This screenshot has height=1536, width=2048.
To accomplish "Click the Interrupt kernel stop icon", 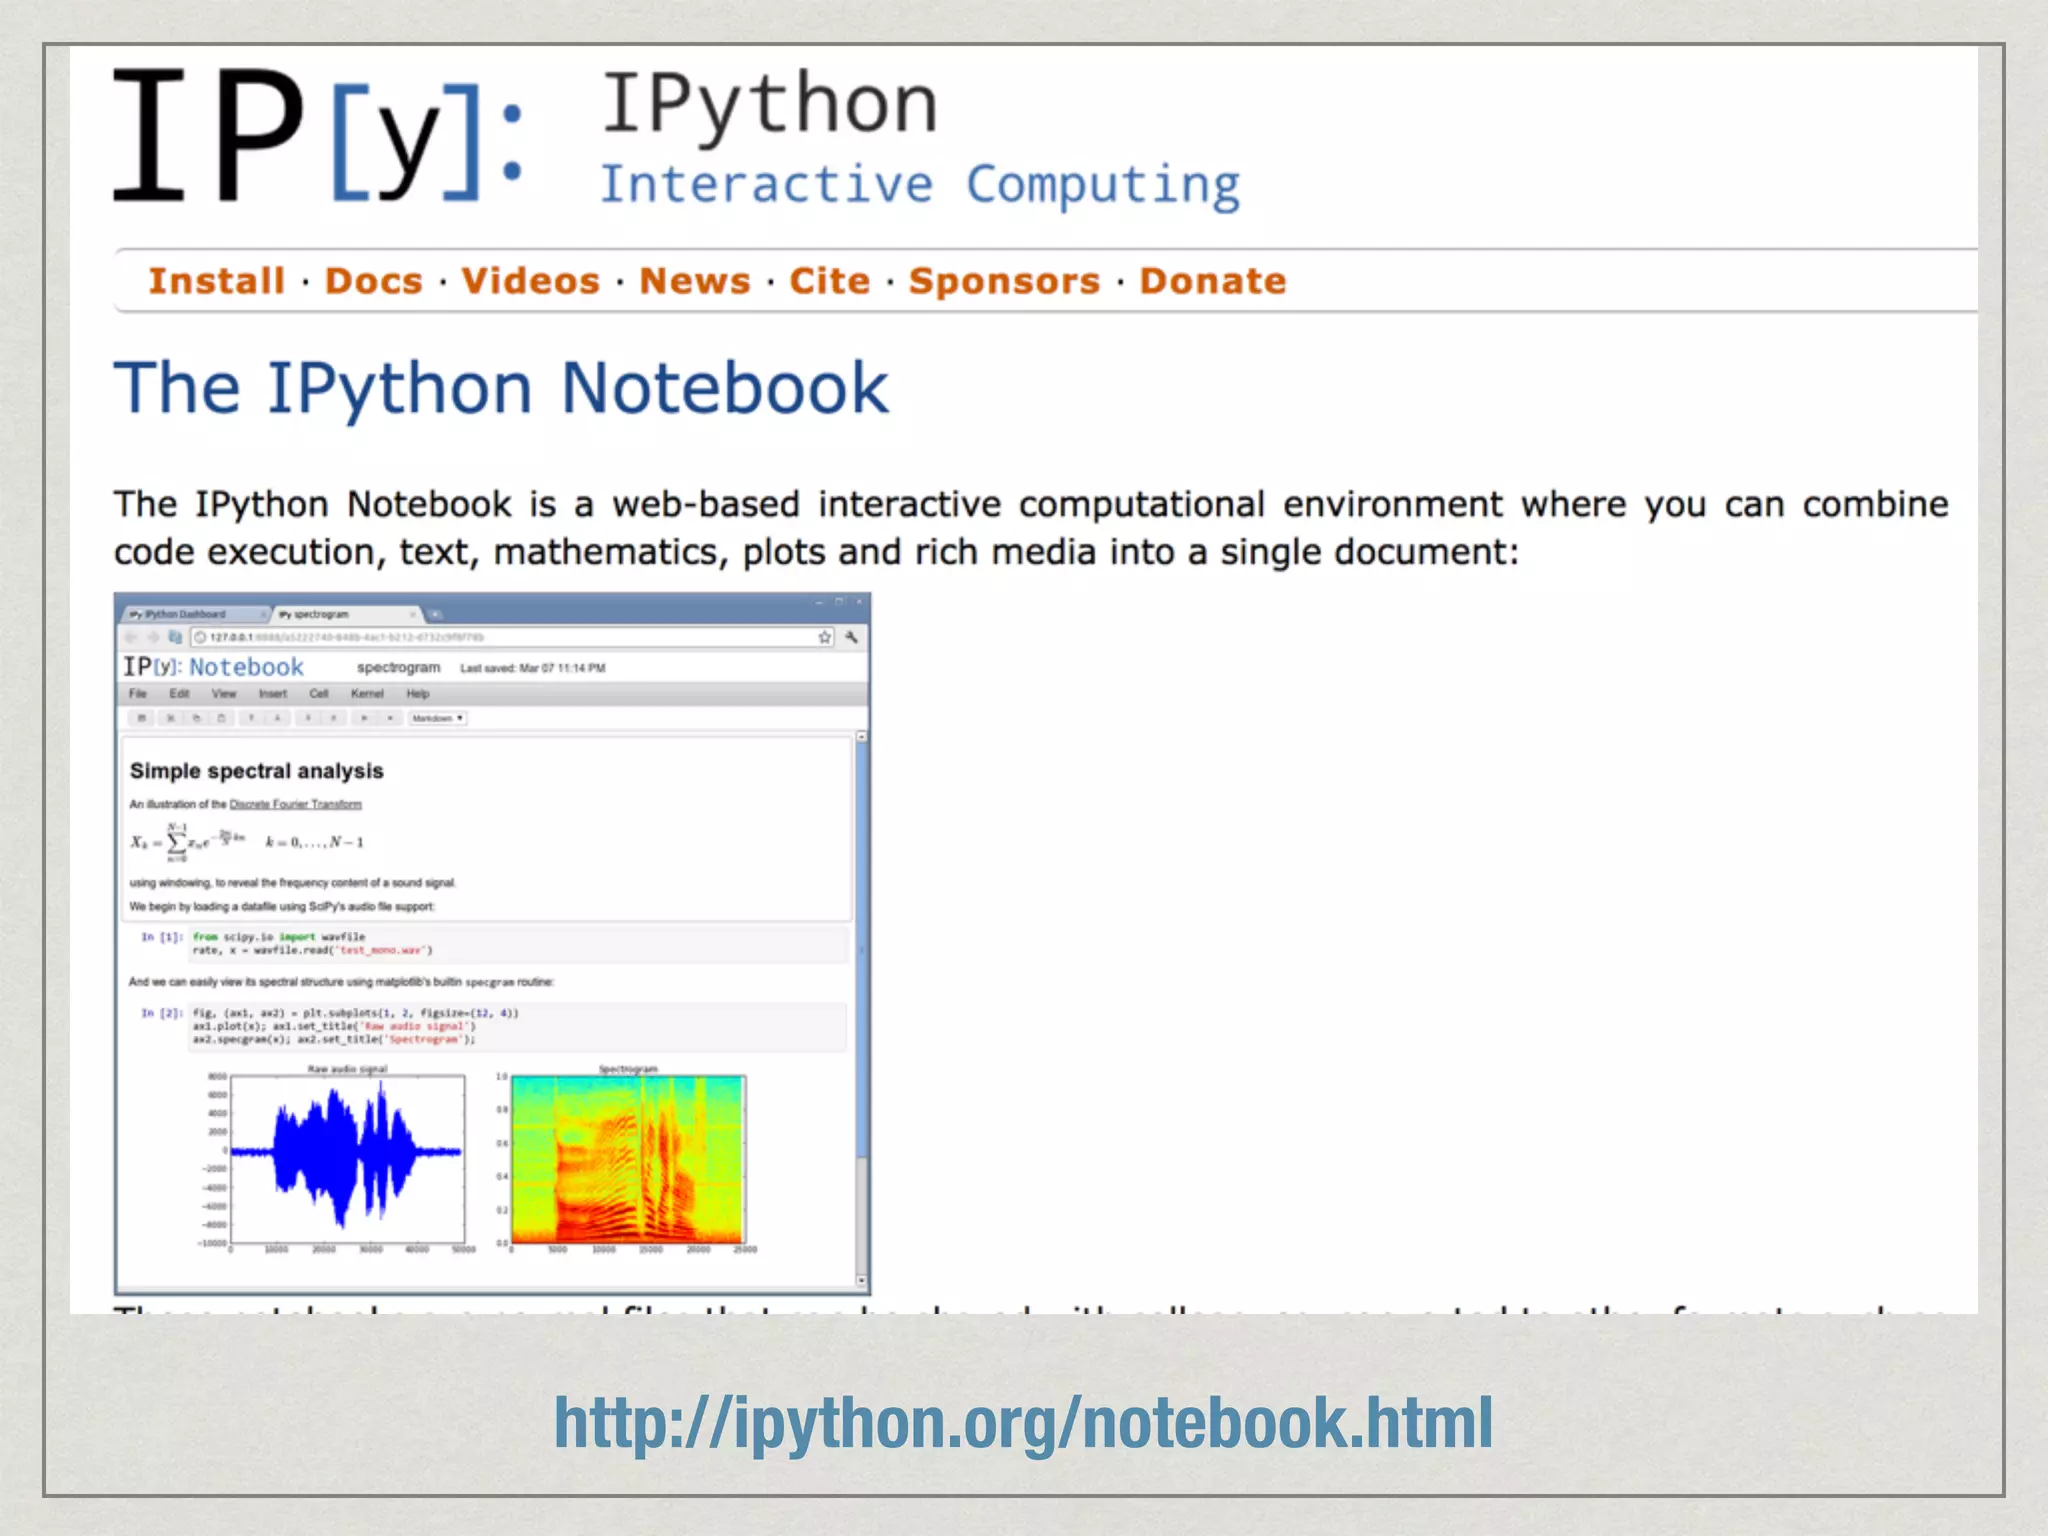I will (390, 718).
